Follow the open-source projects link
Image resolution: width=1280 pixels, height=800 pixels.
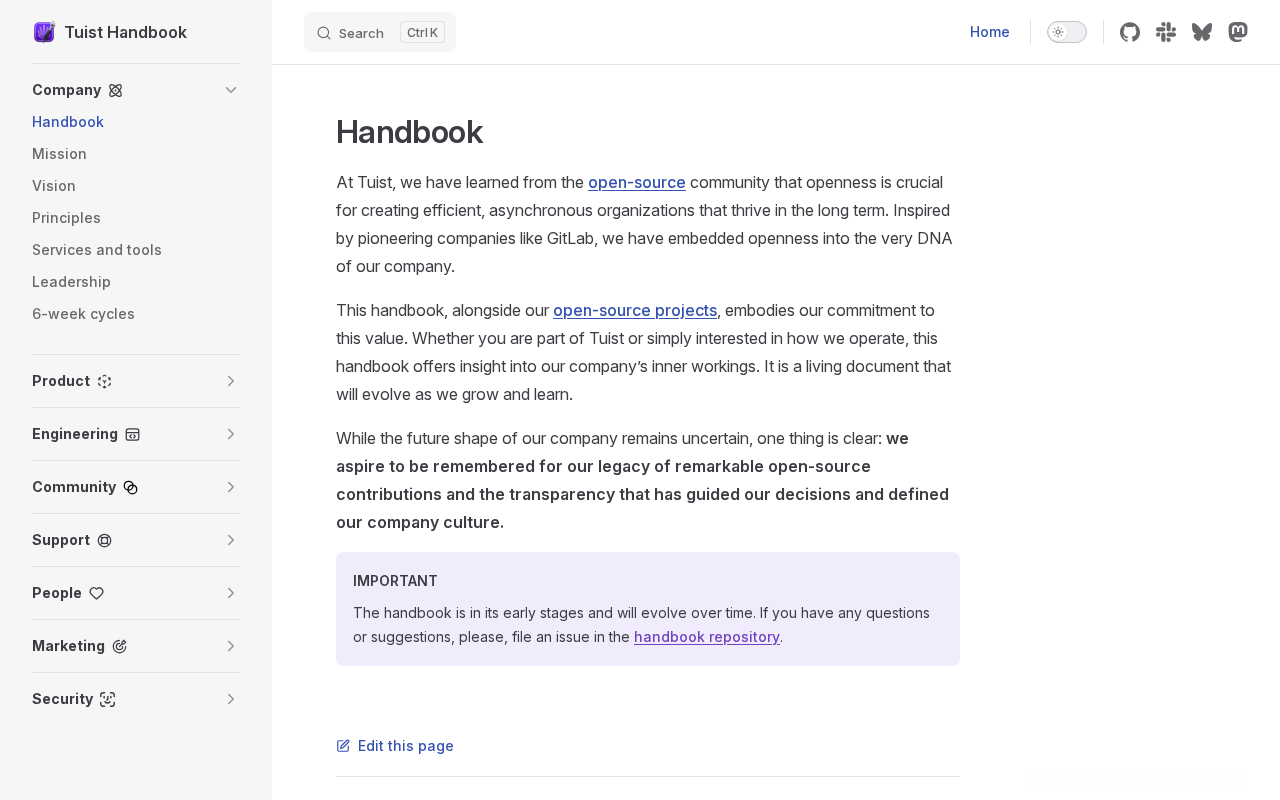tap(635, 310)
